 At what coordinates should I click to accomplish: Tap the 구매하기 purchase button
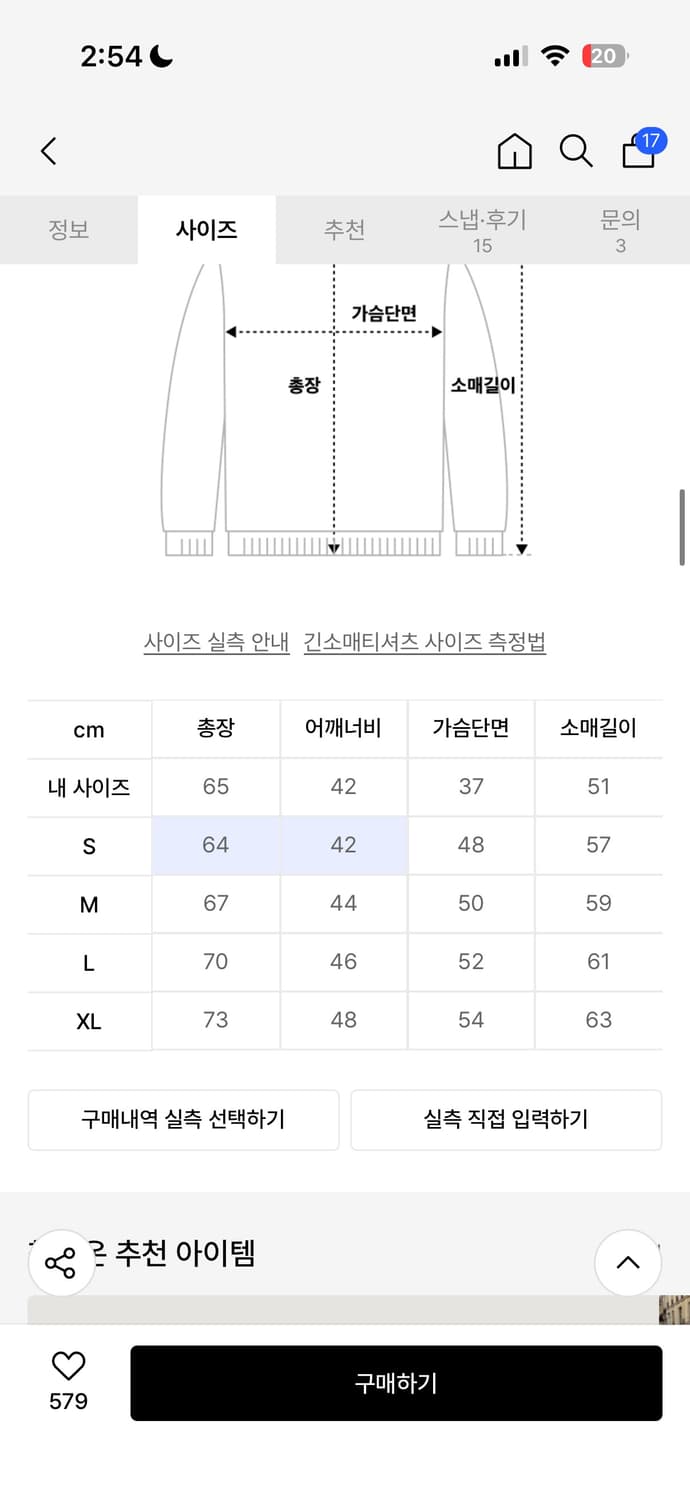pyautogui.click(x=396, y=1383)
